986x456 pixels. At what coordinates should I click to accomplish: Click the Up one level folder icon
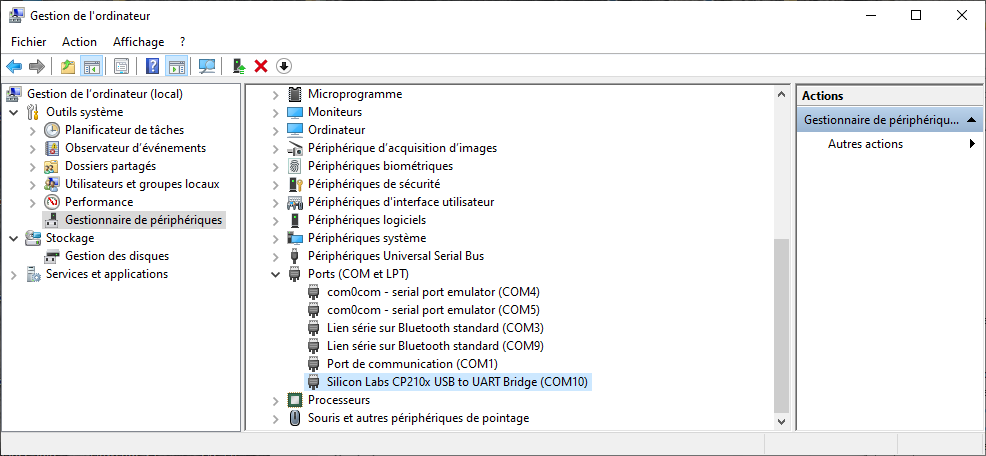coord(67,66)
